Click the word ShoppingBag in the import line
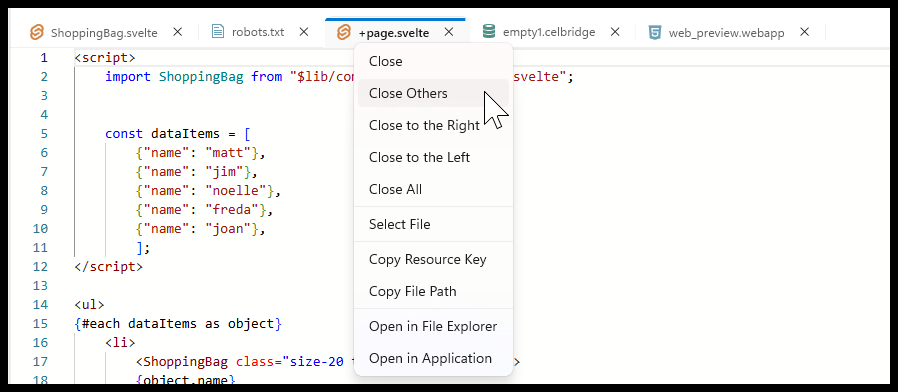This screenshot has width=898, height=392. (201, 77)
